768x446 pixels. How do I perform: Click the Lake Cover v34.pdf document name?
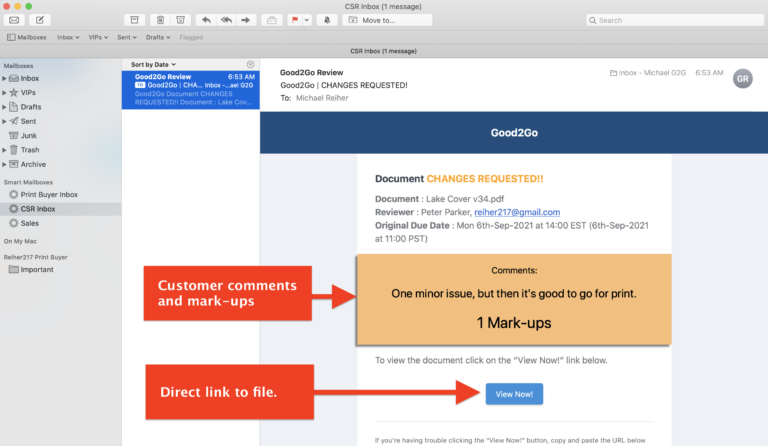(x=465, y=199)
